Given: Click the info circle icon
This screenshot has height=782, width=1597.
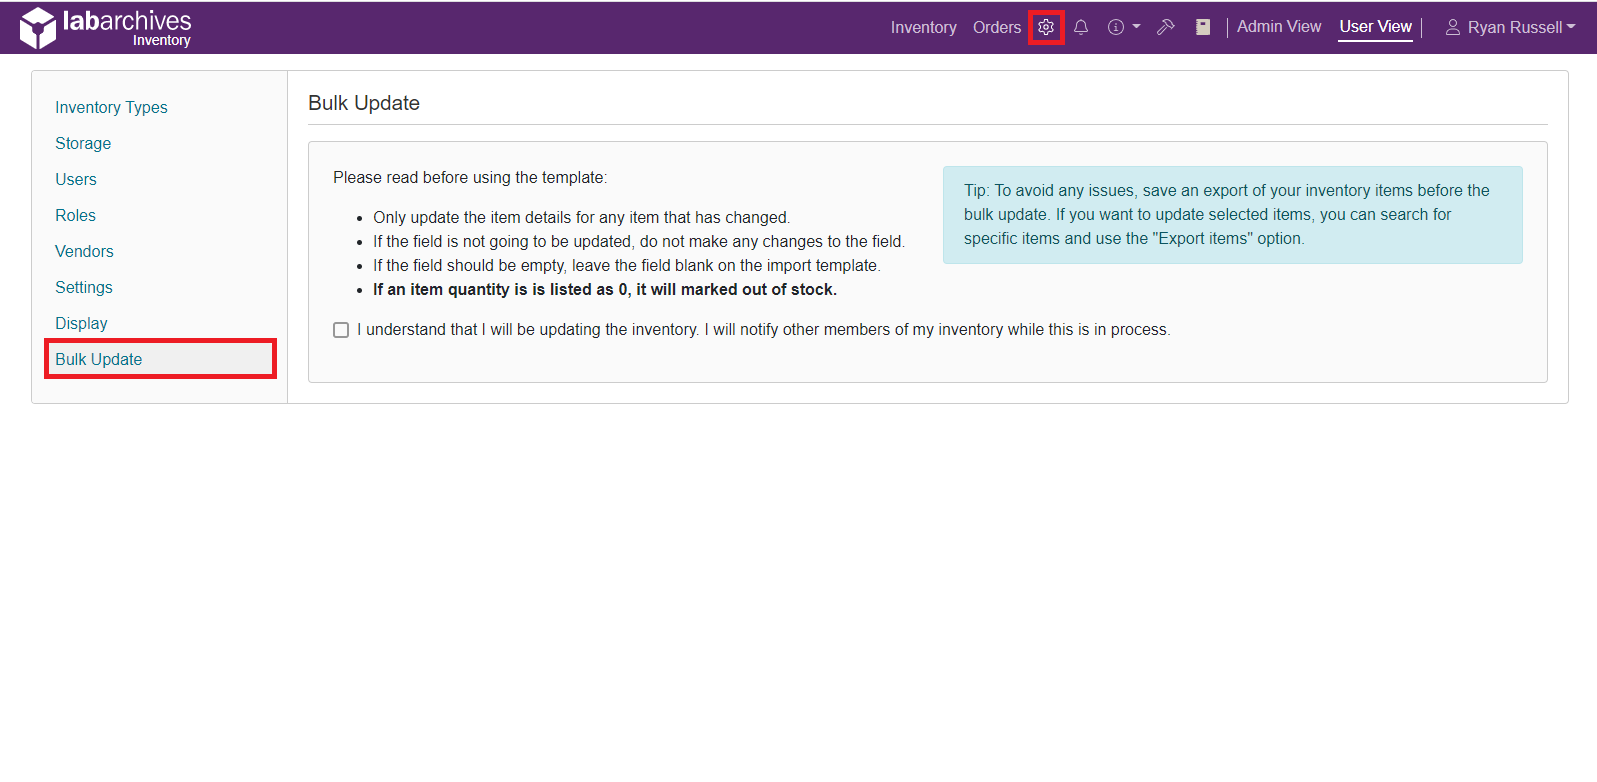Looking at the screenshot, I should click(1116, 27).
